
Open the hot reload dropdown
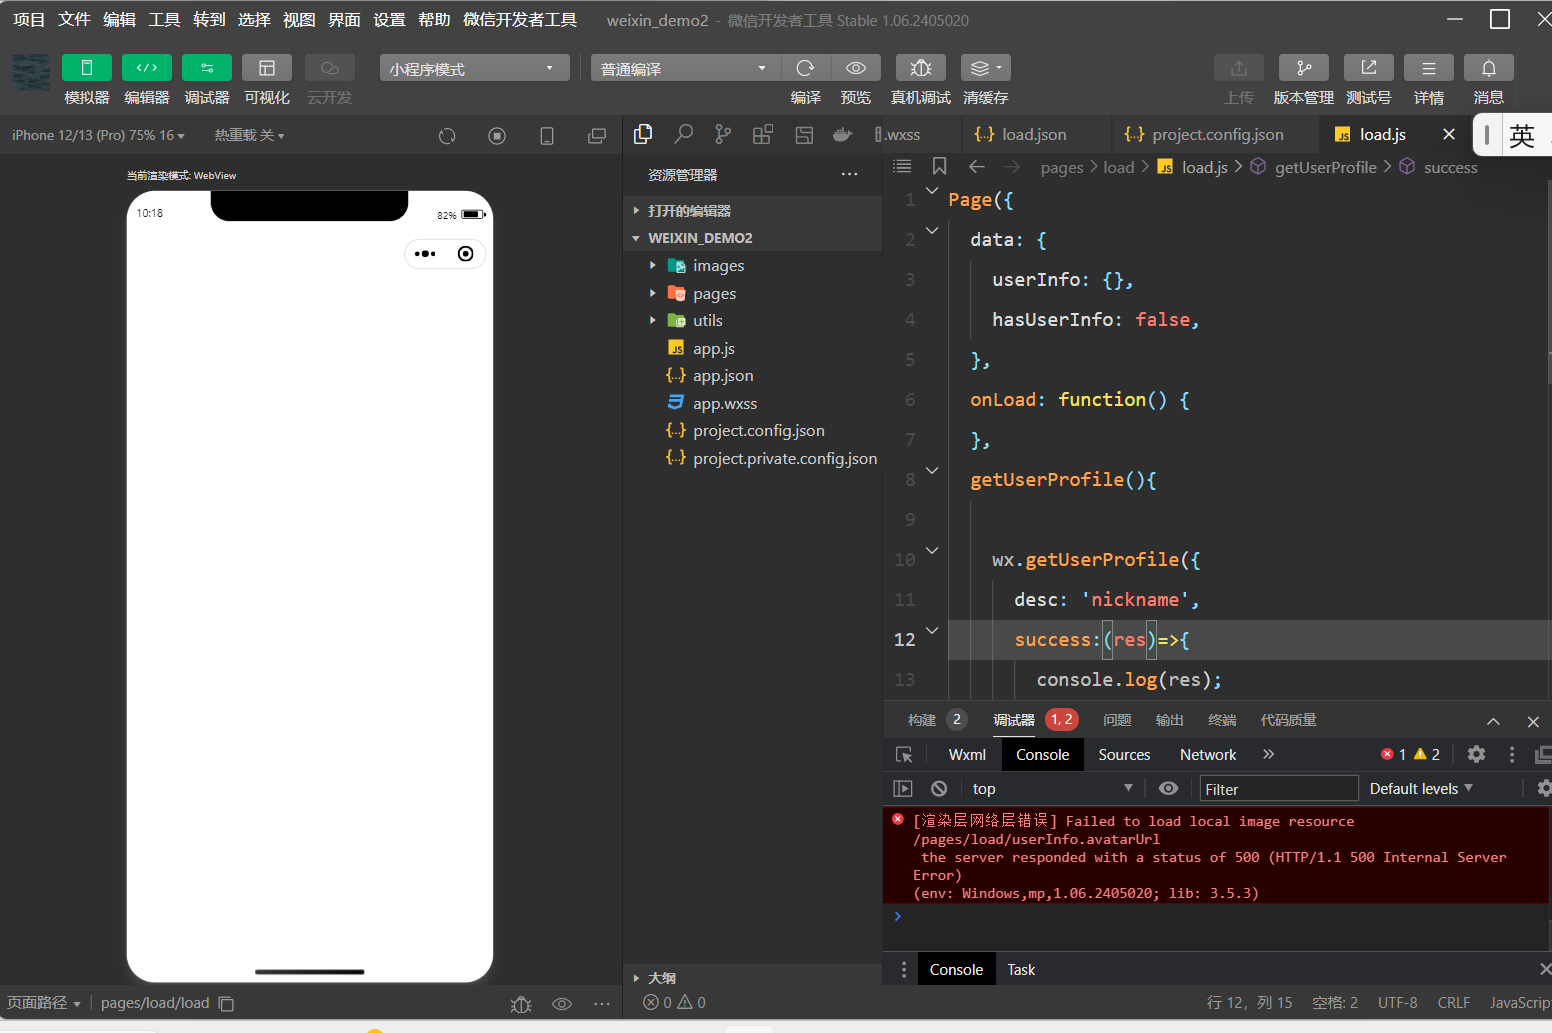coord(249,135)
